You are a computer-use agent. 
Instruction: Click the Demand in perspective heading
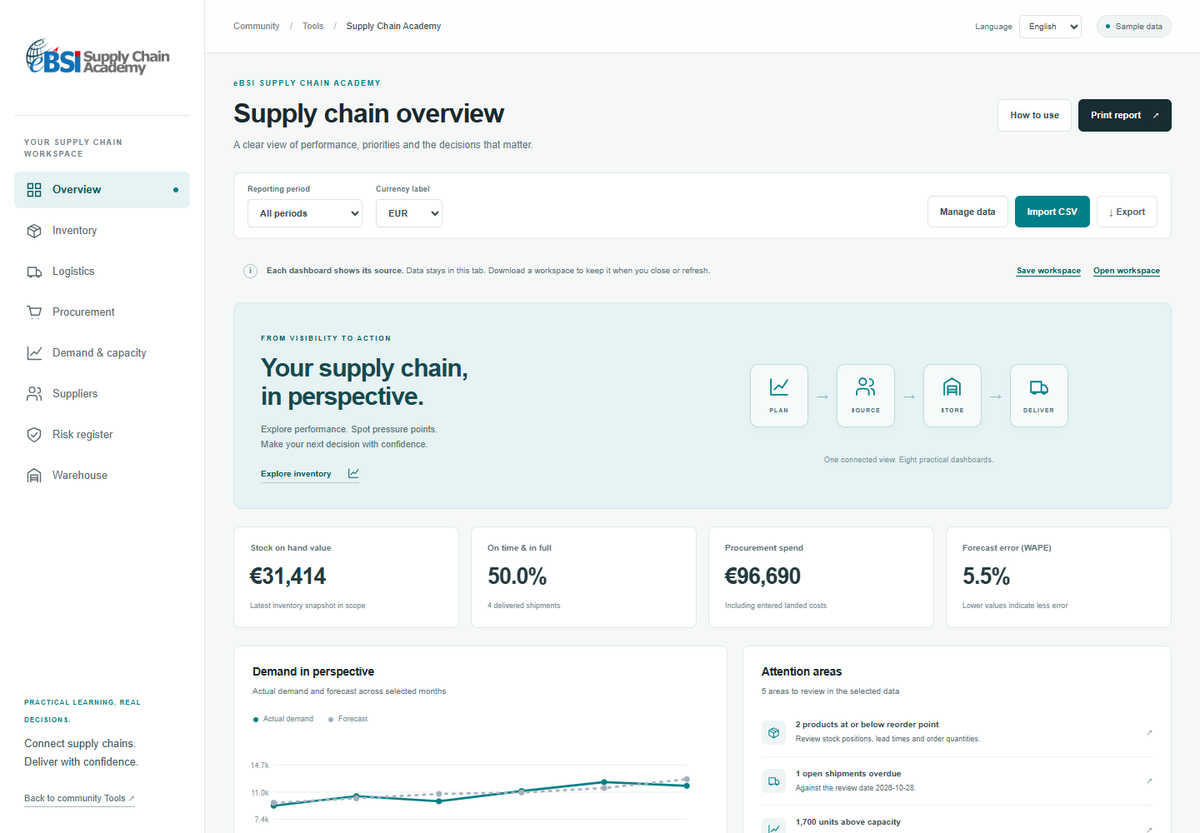[x=313, y=672]
